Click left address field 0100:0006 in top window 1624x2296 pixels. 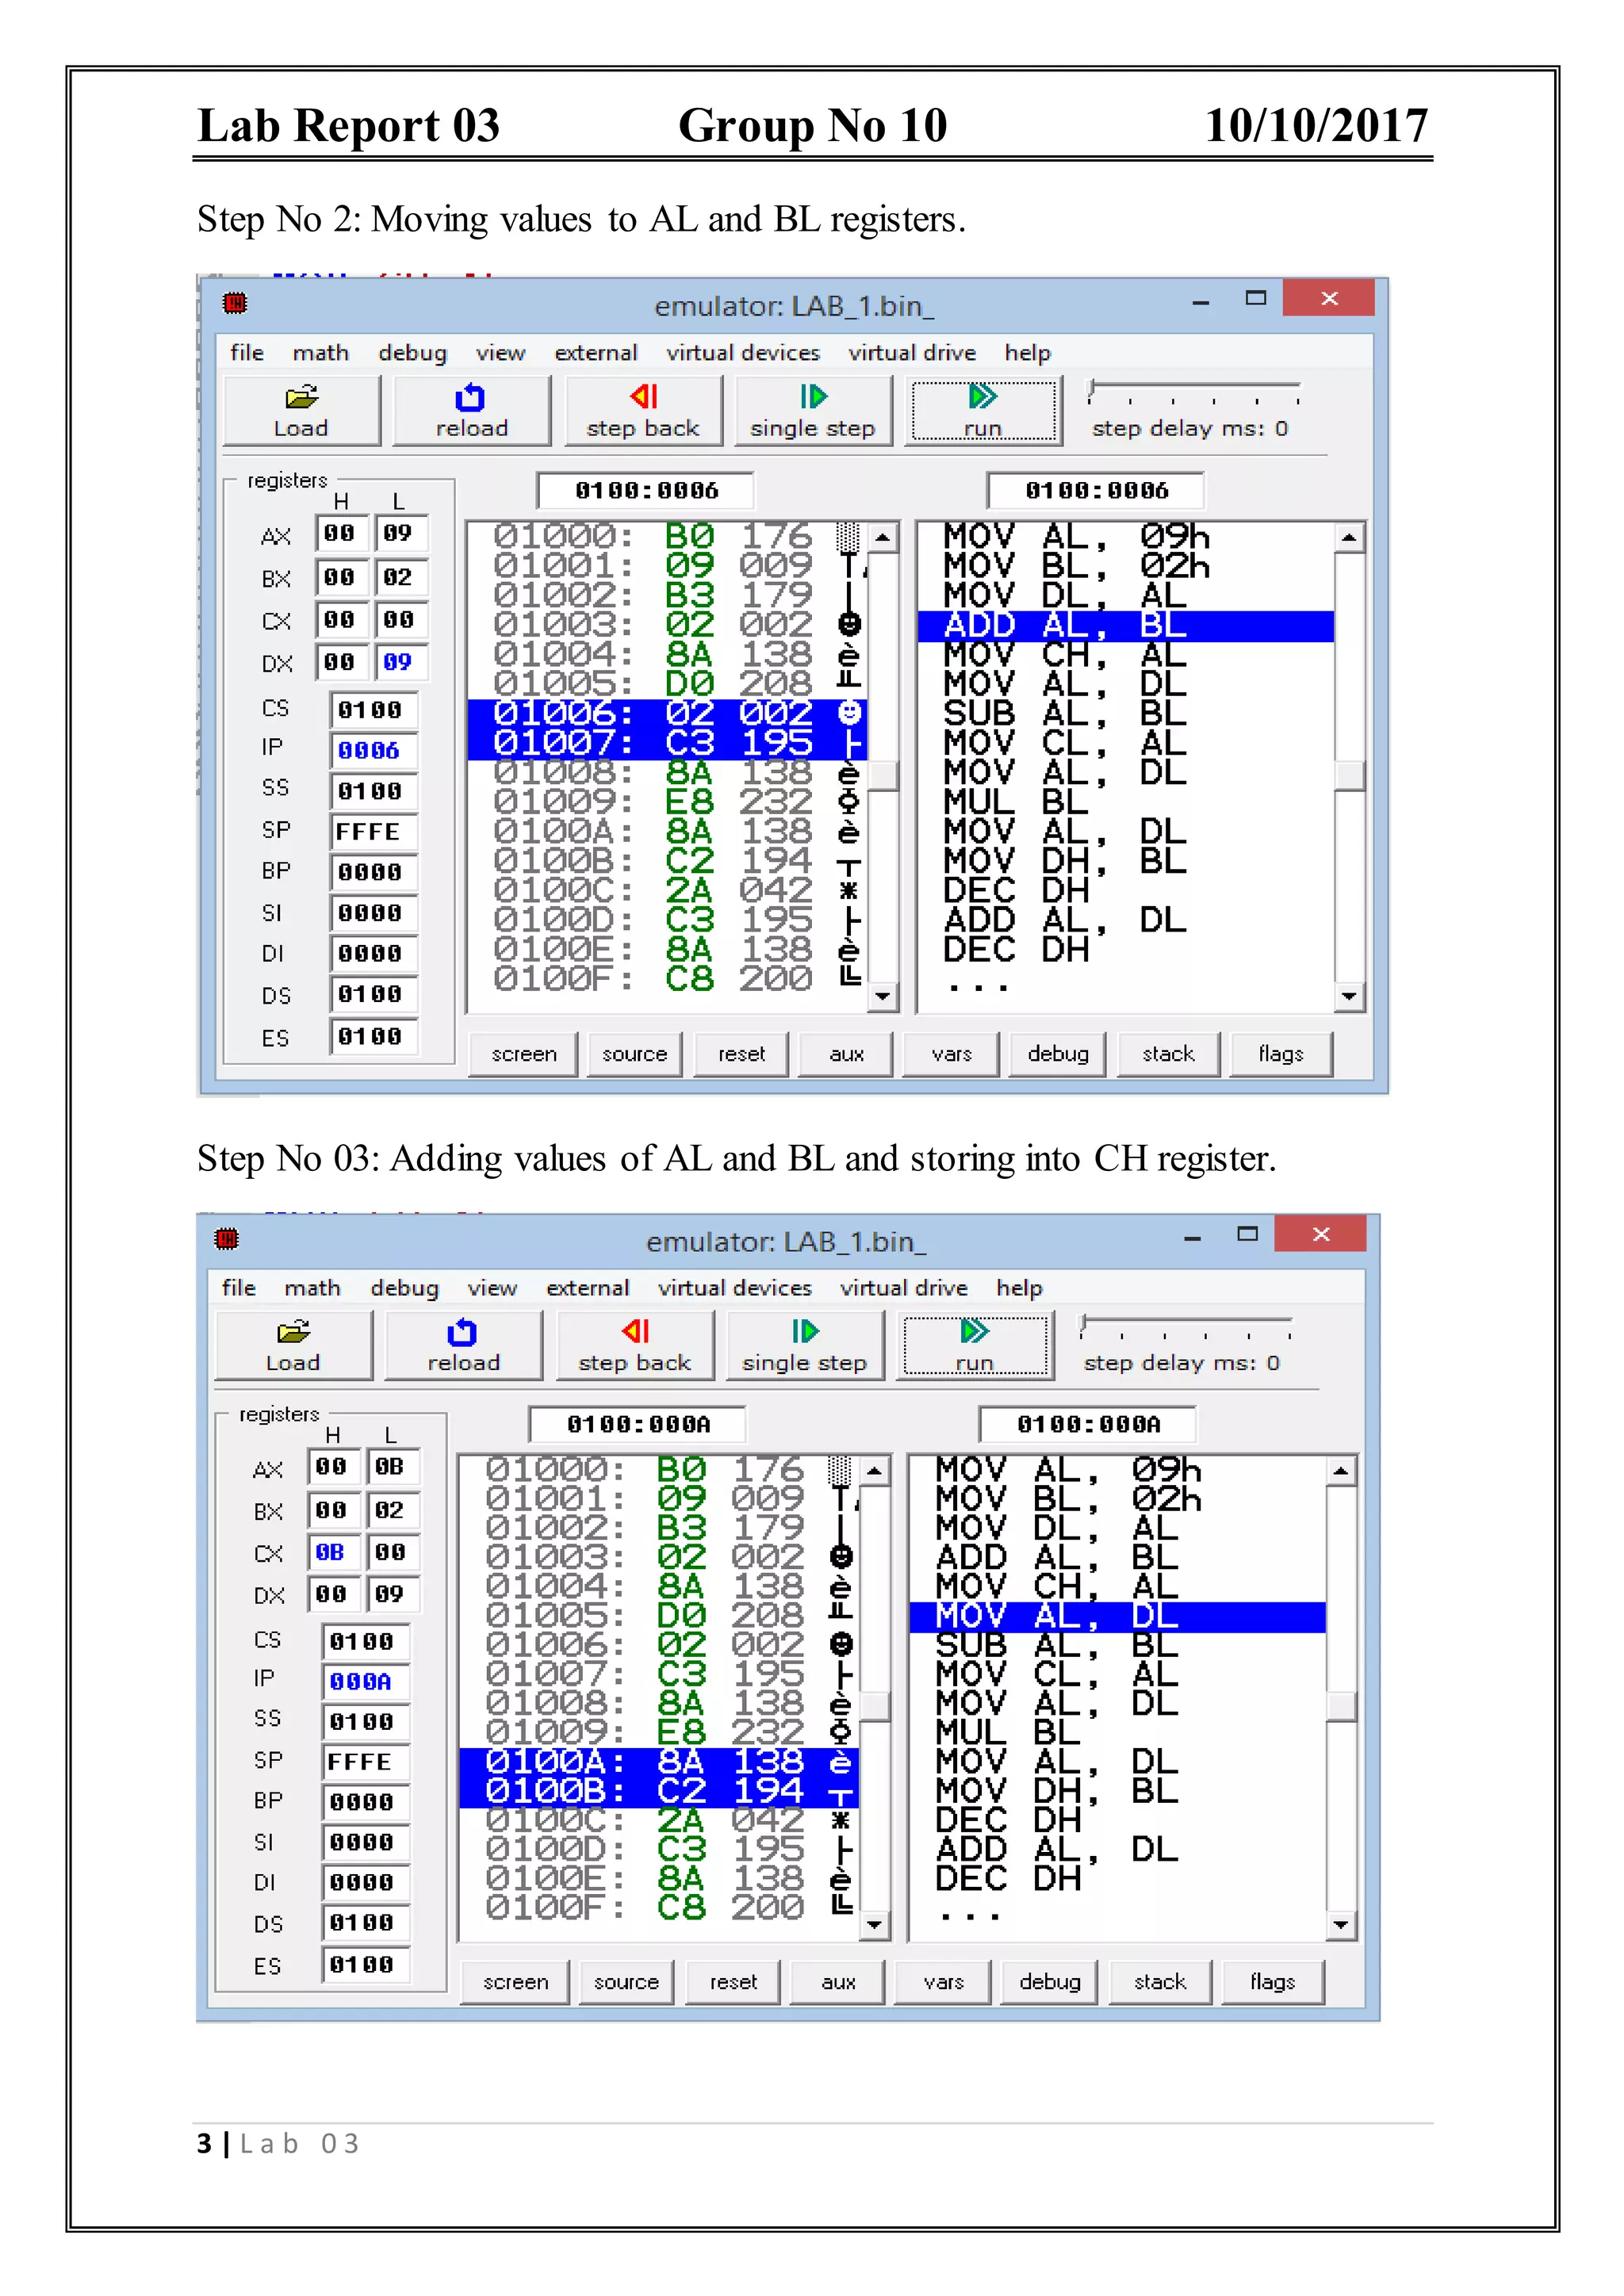point(646,490)
